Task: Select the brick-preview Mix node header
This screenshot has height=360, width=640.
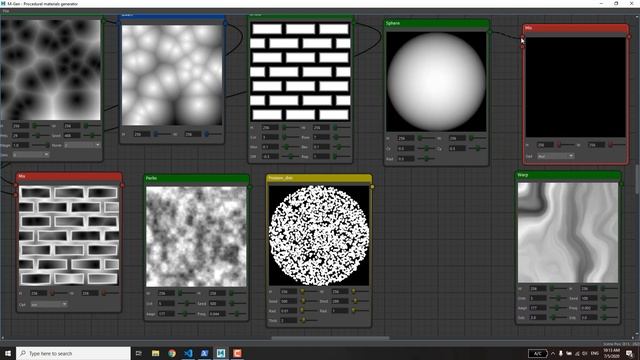Action: pos(69,176)
